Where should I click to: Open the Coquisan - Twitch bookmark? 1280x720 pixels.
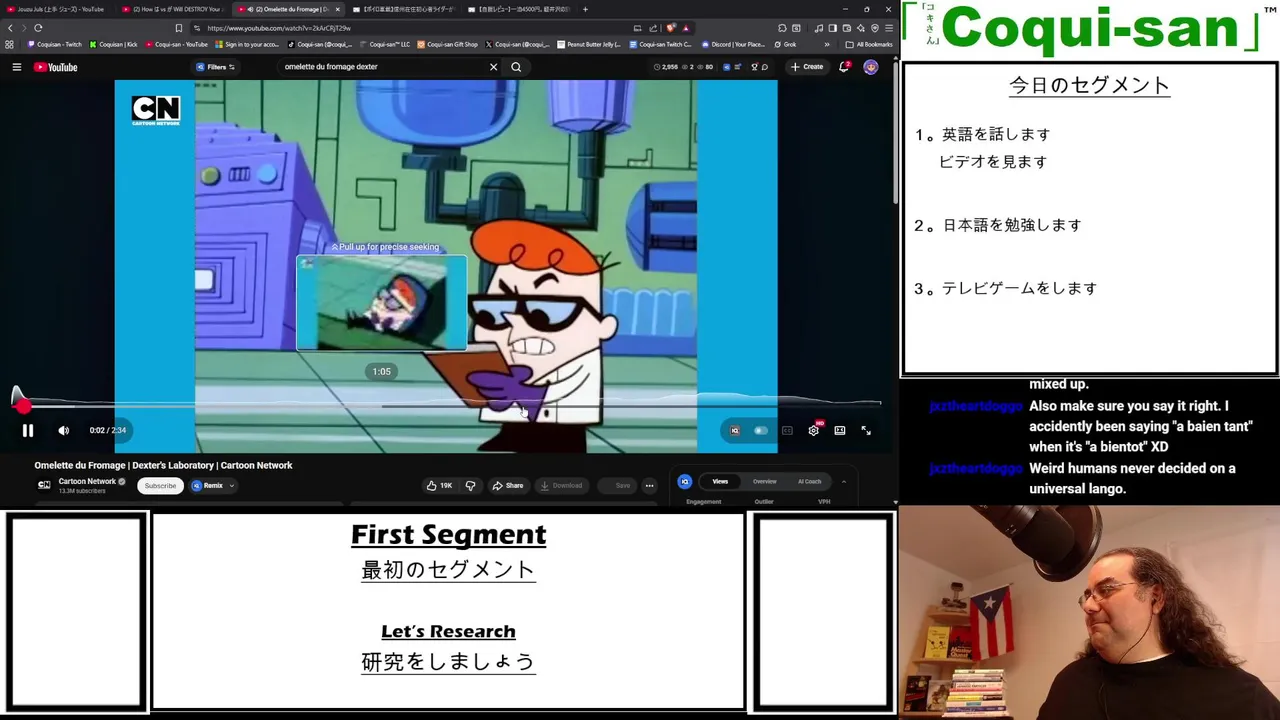pos(54,44)
